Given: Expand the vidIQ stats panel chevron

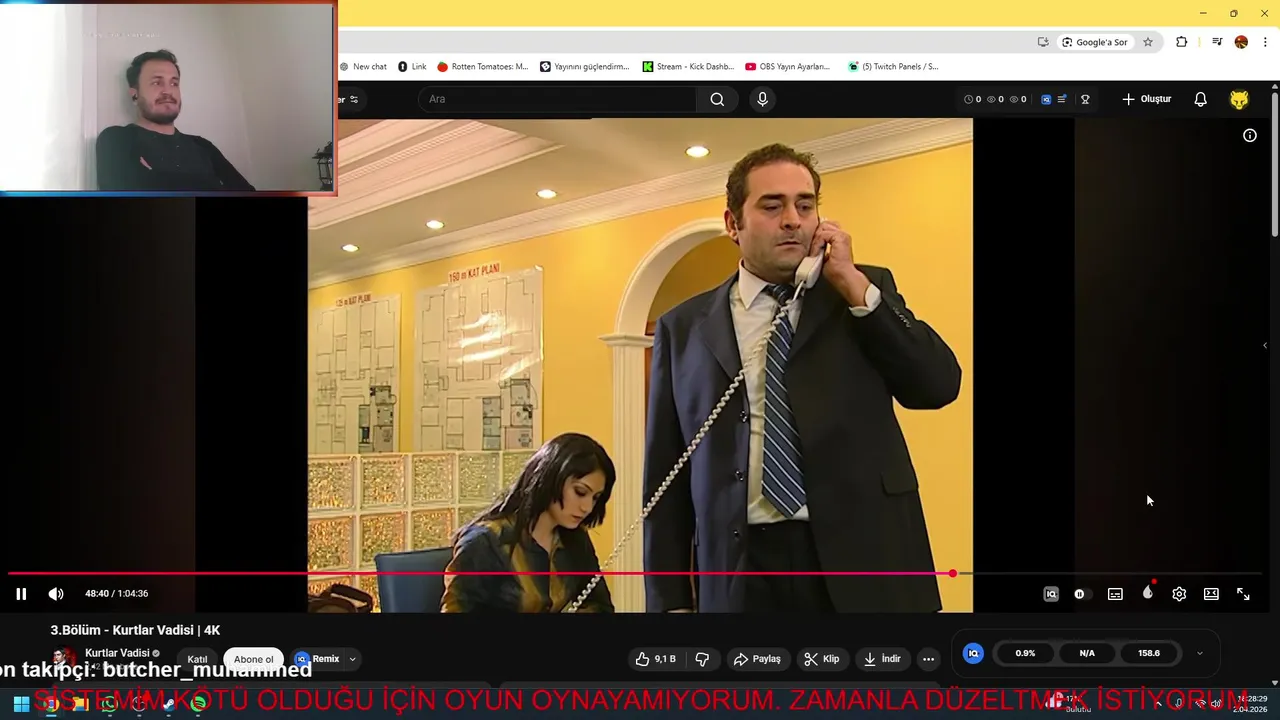Looking at the screenshot, I should click(1199, 653).
